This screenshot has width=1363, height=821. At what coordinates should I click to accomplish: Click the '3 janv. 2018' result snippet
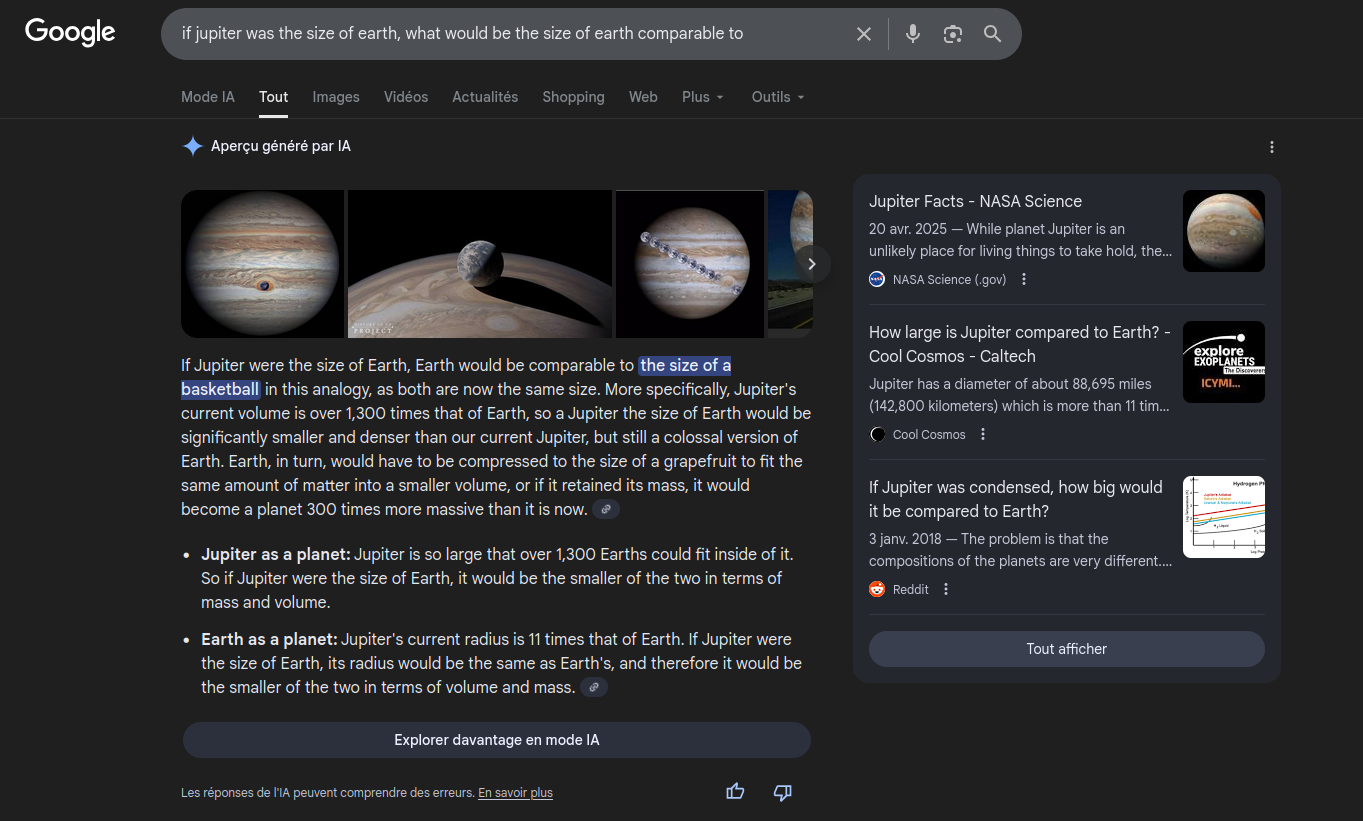point(1020,550)
